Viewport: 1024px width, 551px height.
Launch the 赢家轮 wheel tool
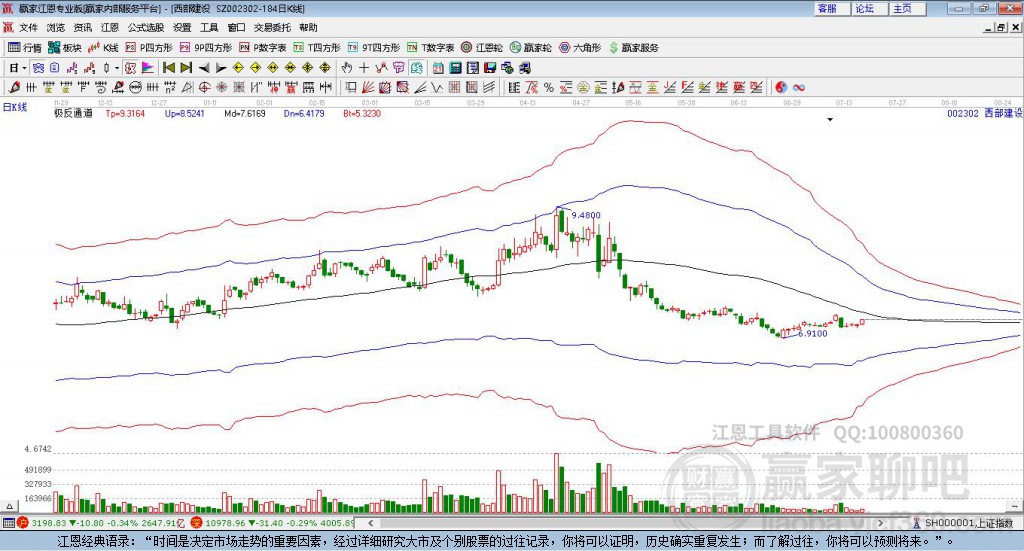(x=530, y=48)
